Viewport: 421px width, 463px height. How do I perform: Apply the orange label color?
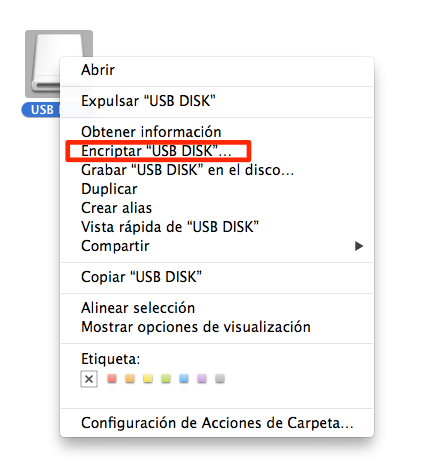[130, 379]
